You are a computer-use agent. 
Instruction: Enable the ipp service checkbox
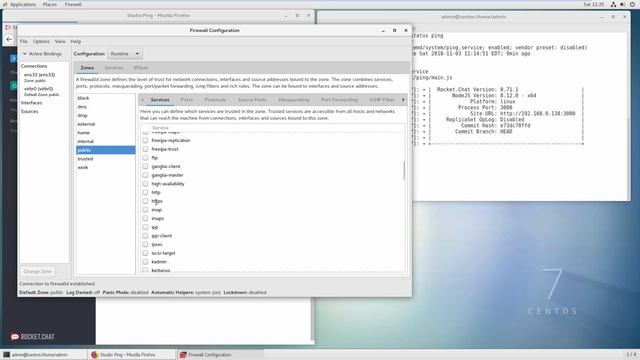point(145,227)
